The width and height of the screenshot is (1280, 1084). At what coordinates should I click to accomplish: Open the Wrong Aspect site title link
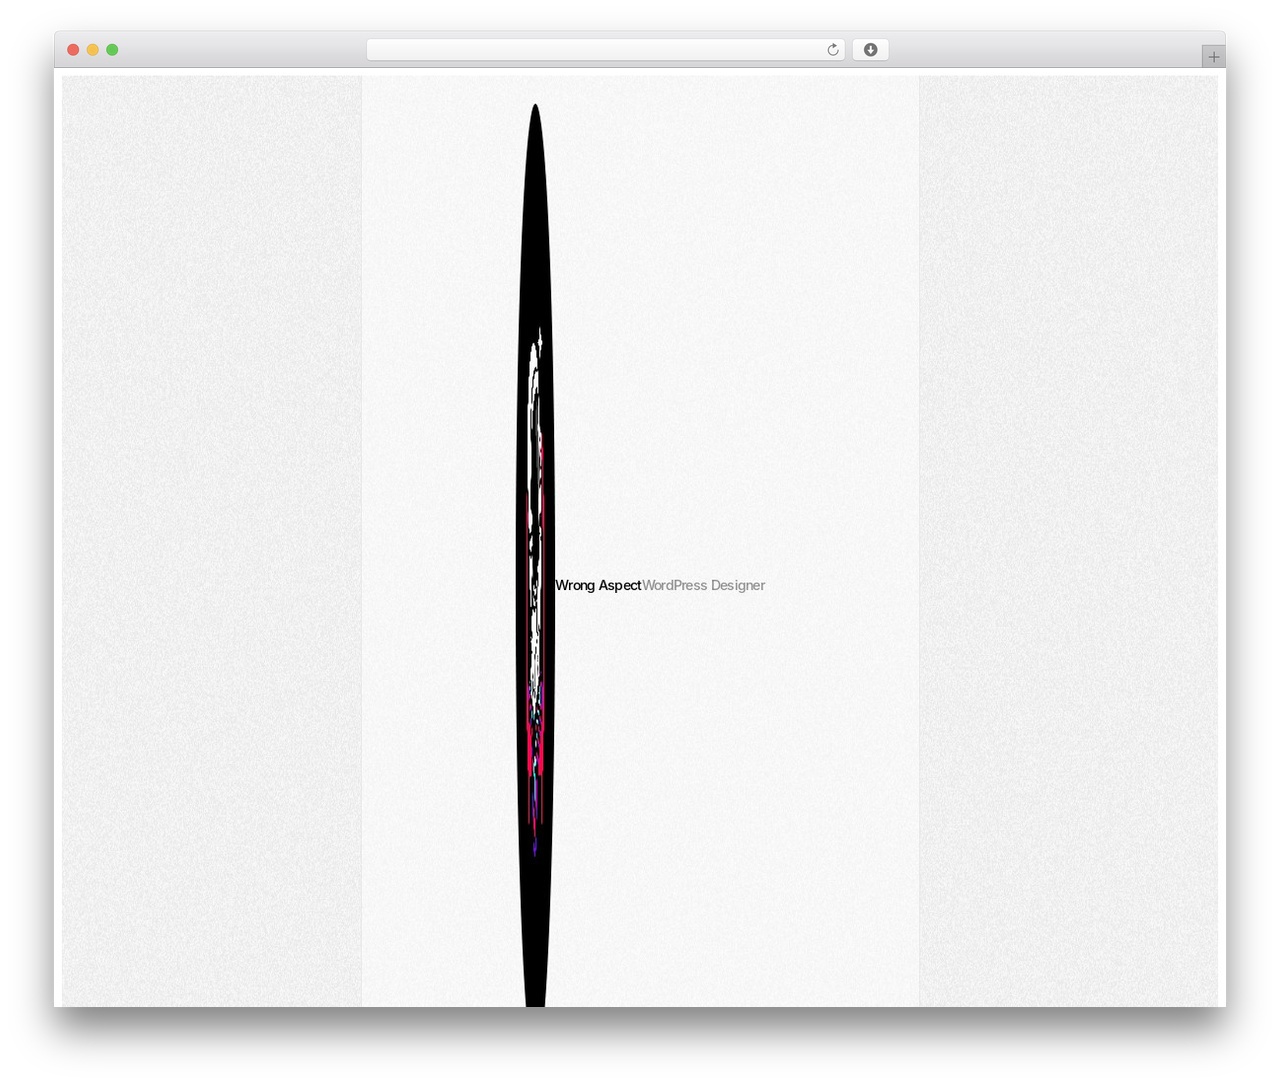click(x=598, y=585)
